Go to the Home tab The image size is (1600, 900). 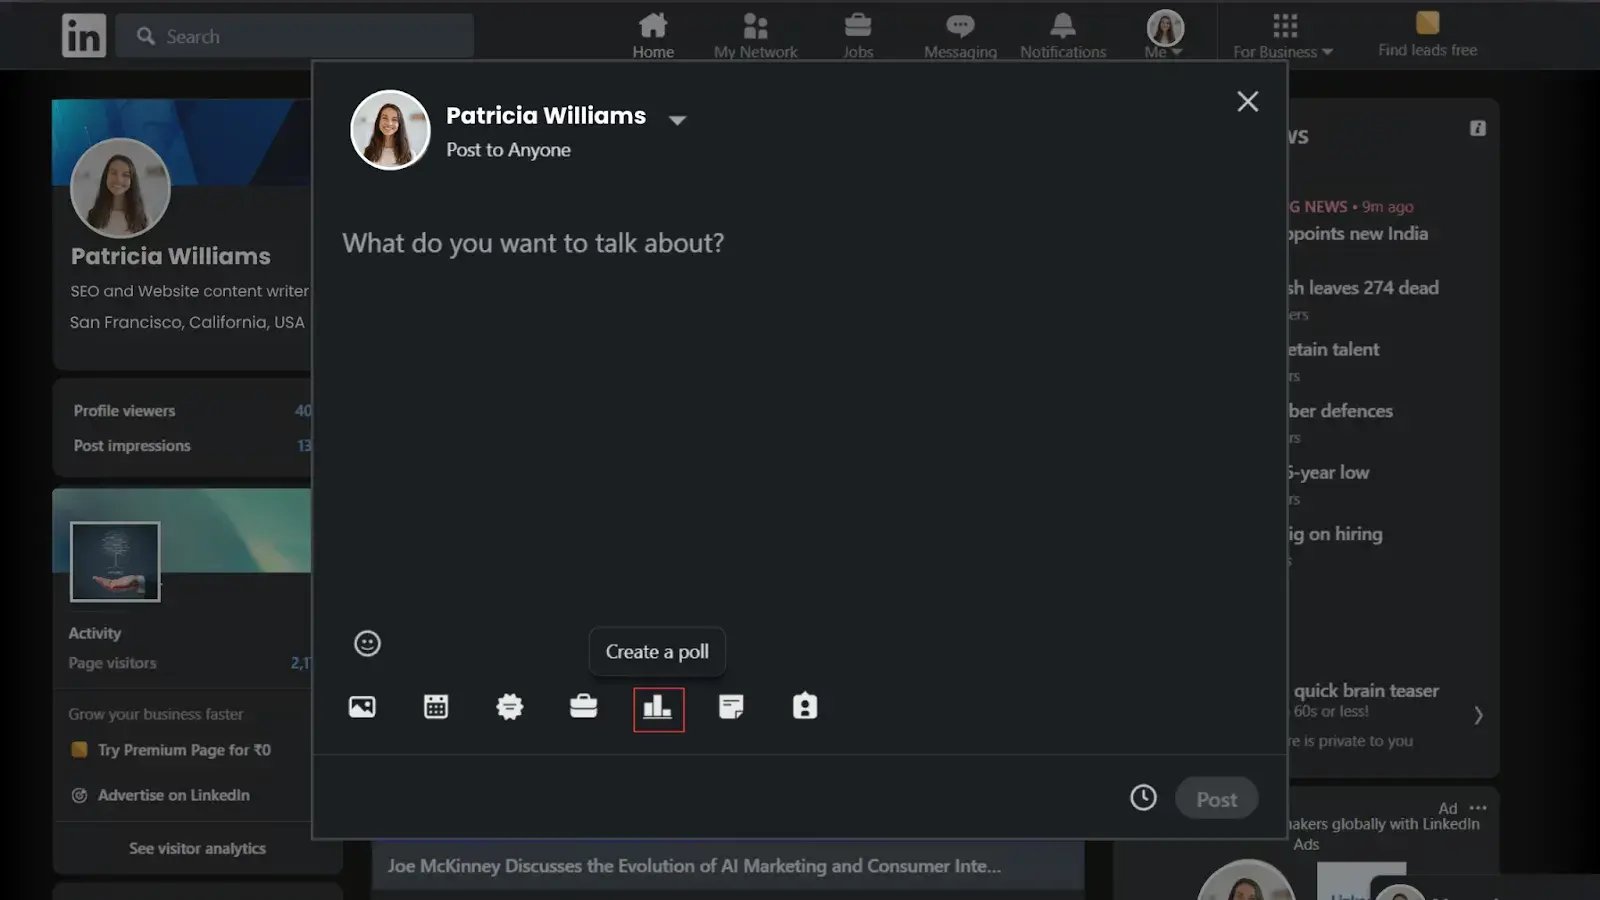point(653,35)
